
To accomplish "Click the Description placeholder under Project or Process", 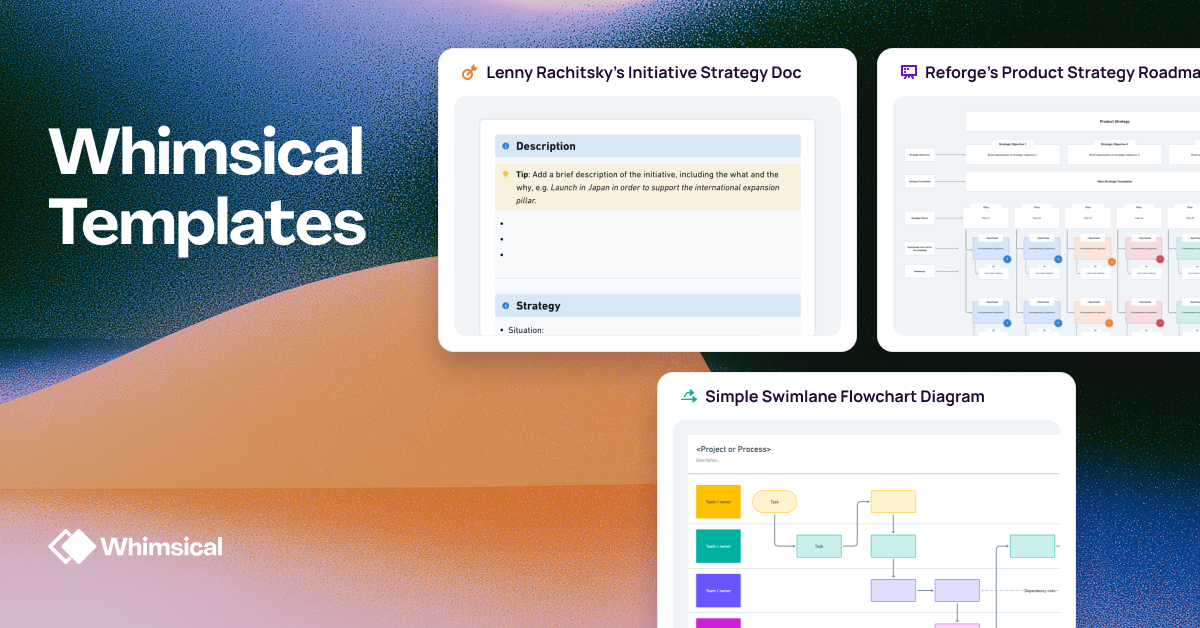I will (708, 461).
